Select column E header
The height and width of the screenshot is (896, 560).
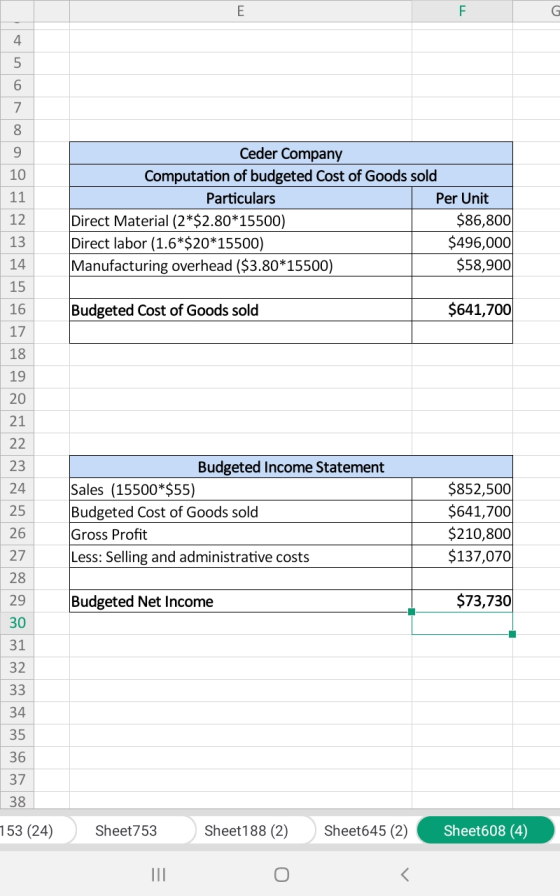241,11
